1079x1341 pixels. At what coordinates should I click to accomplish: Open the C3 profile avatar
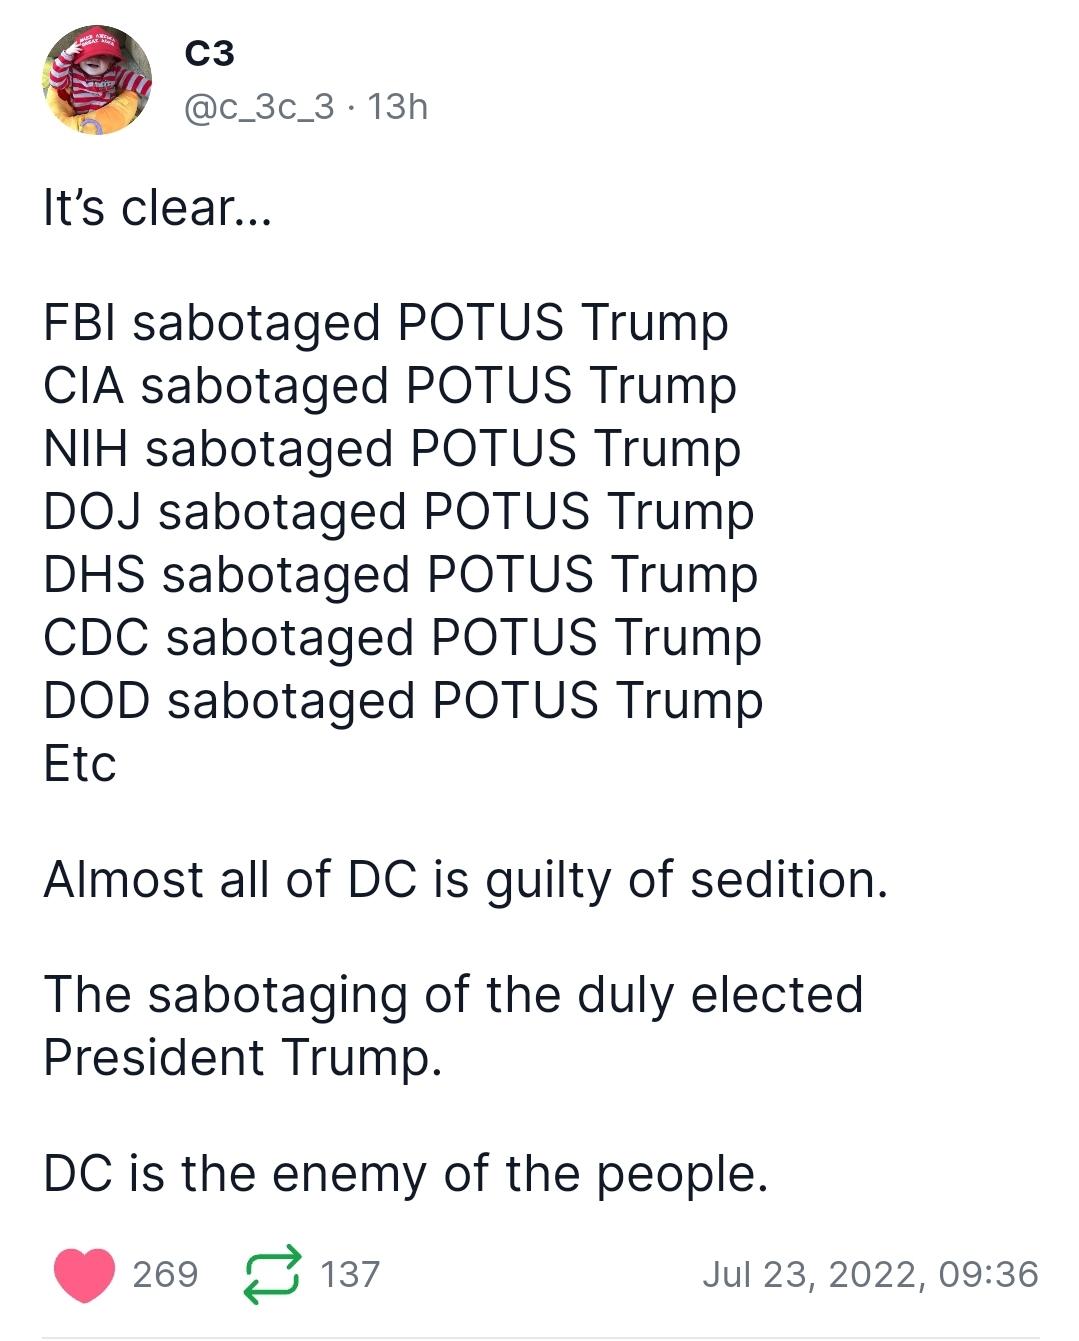(x=97, y=80)
